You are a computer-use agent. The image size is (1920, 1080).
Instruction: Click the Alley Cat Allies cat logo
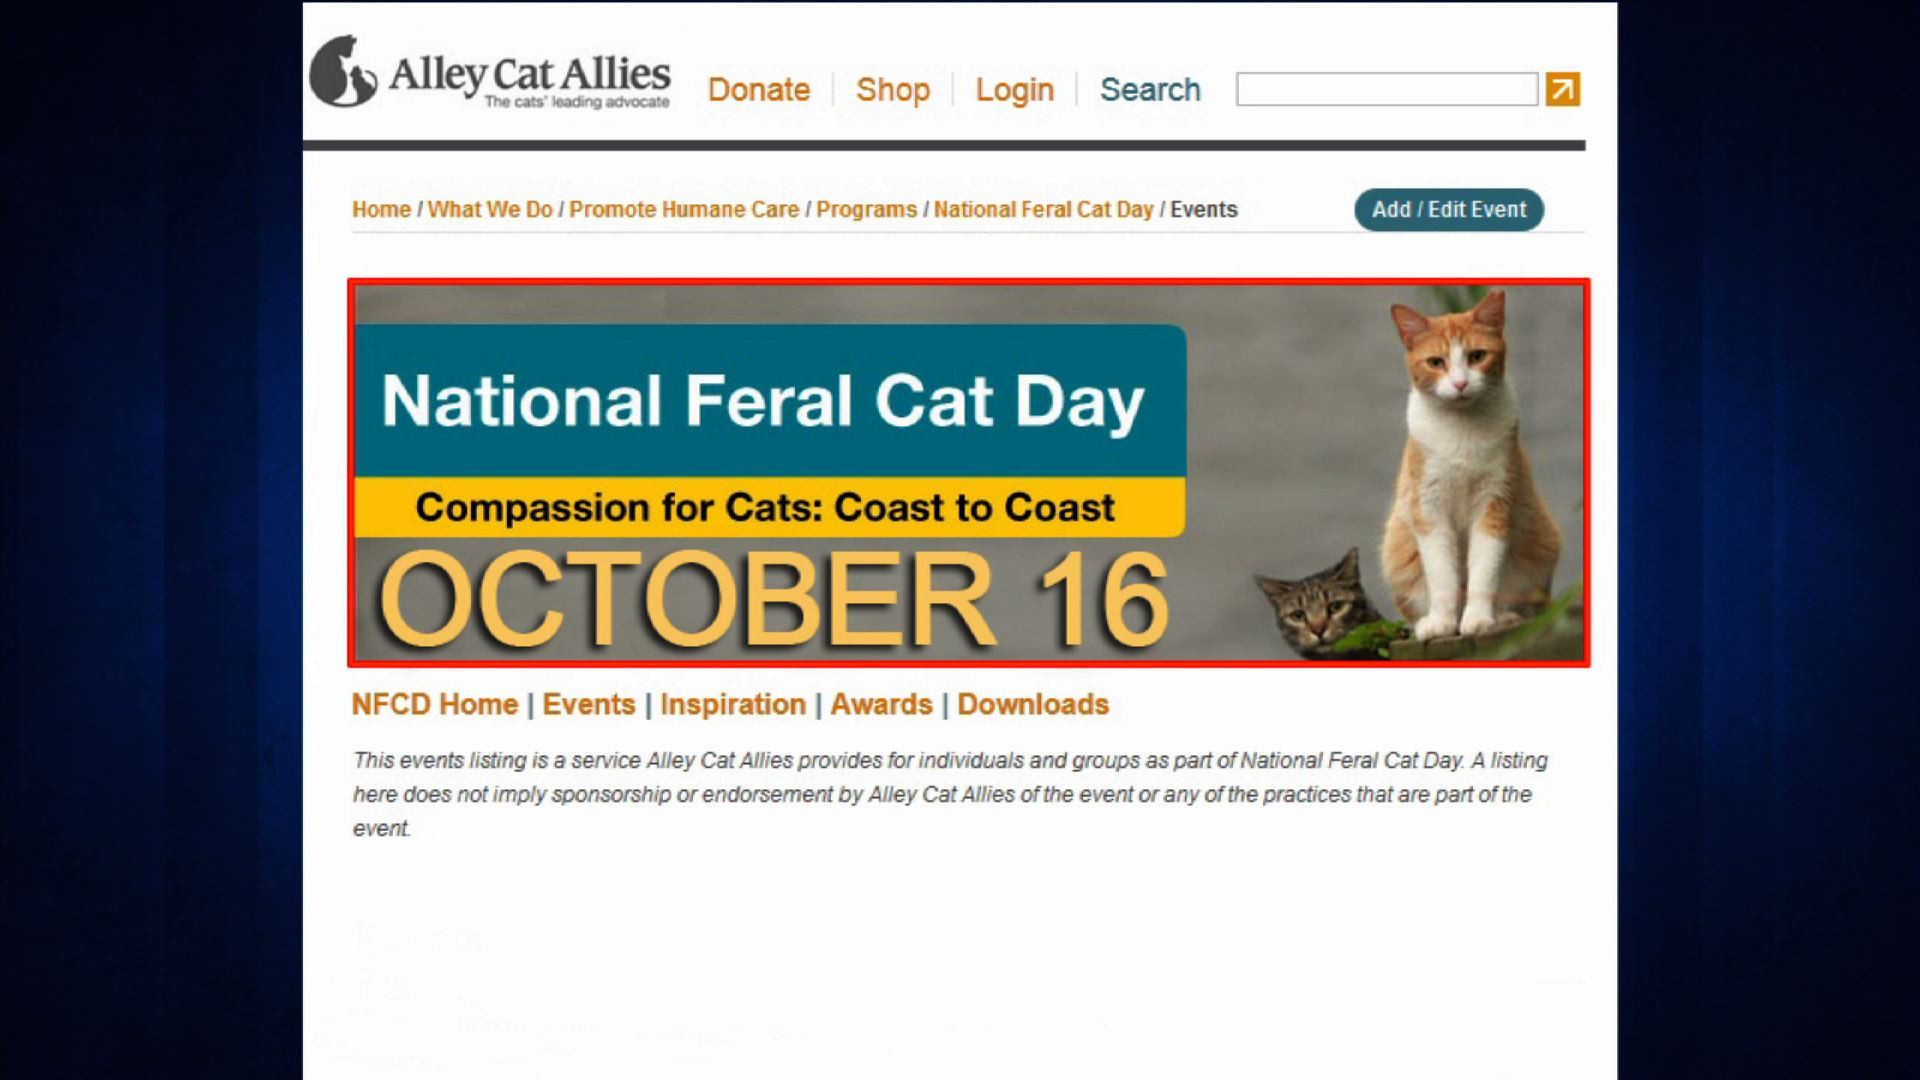342,72
